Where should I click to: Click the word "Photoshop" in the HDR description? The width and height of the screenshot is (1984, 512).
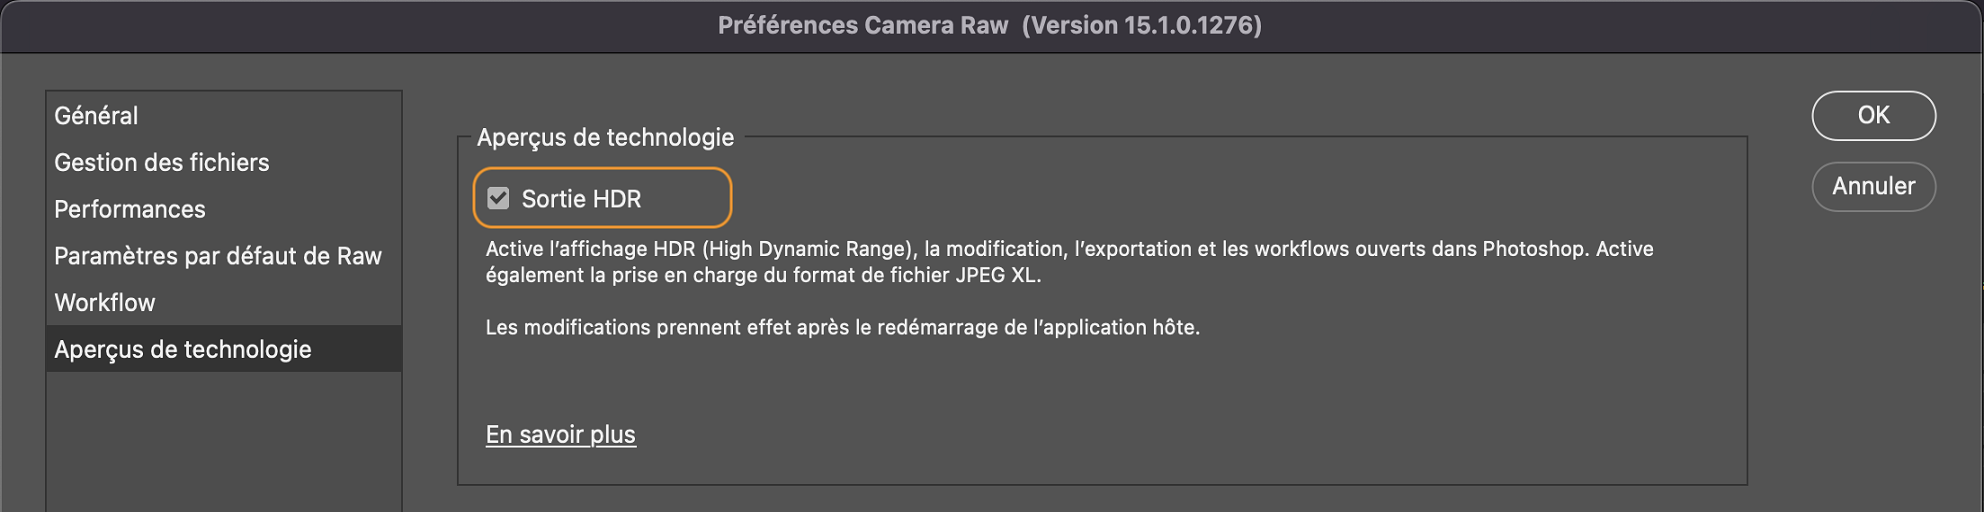tap(1535, 249)
